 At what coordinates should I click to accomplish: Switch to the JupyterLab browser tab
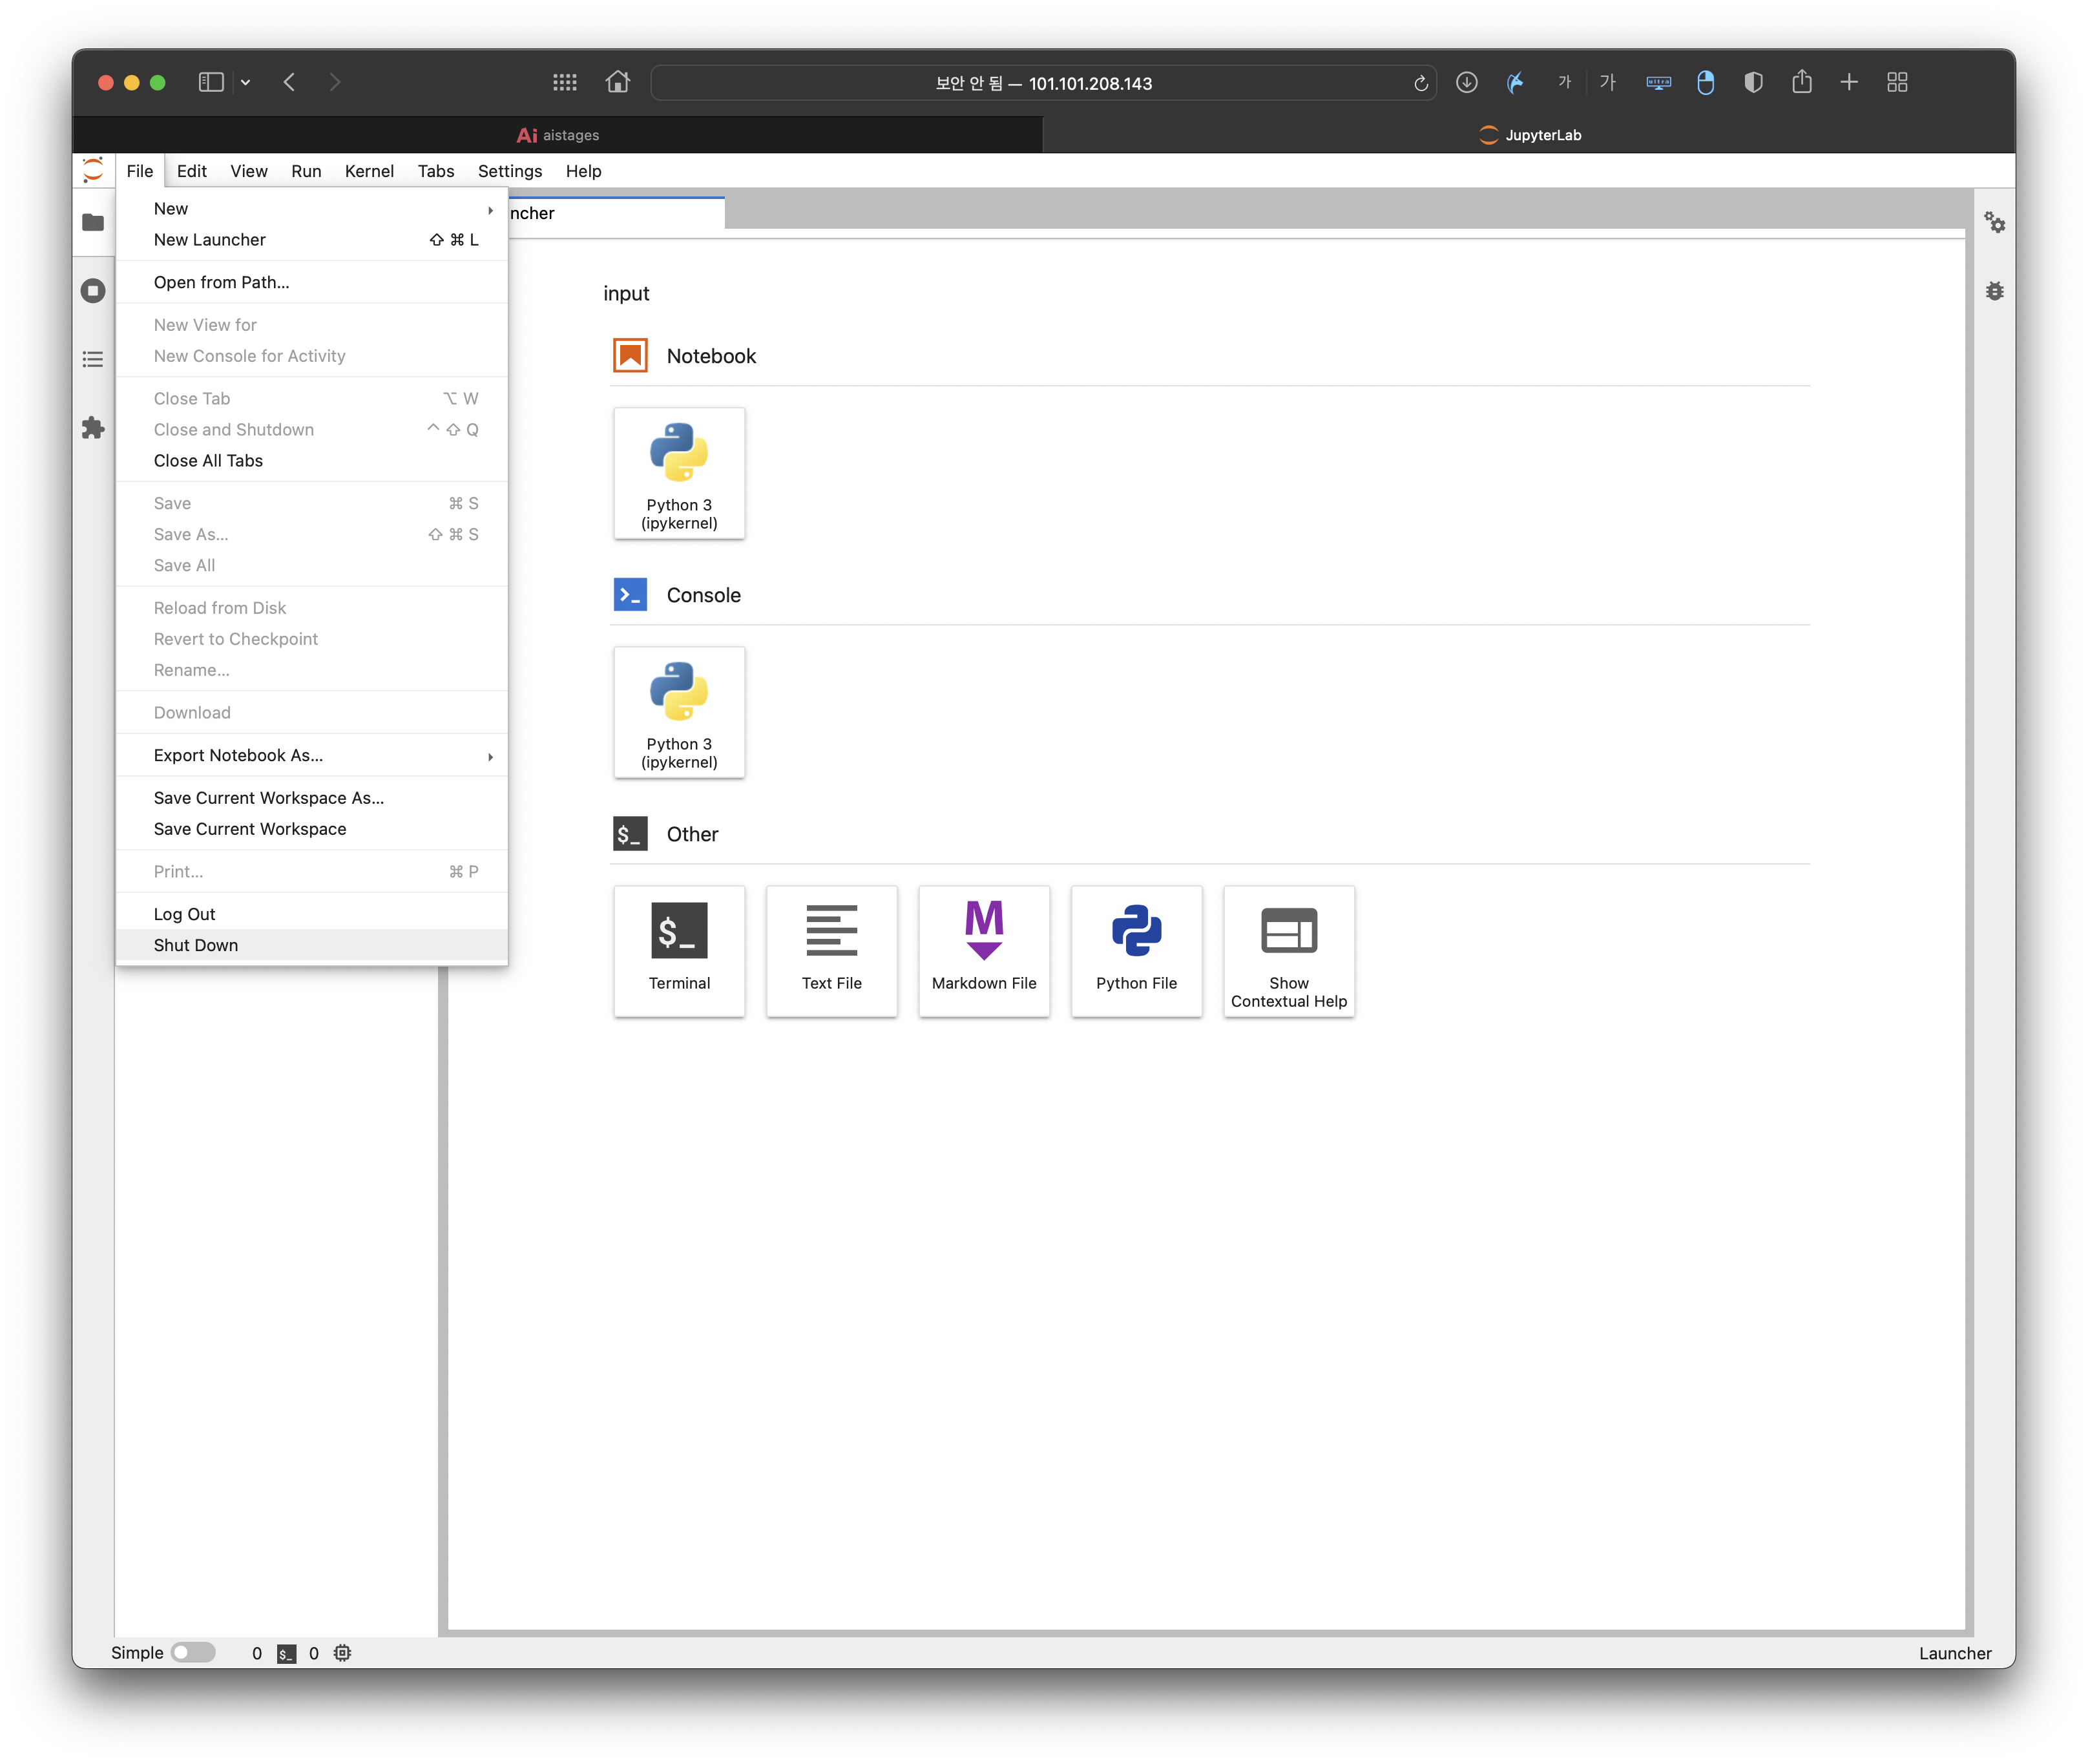point(1530,135)
